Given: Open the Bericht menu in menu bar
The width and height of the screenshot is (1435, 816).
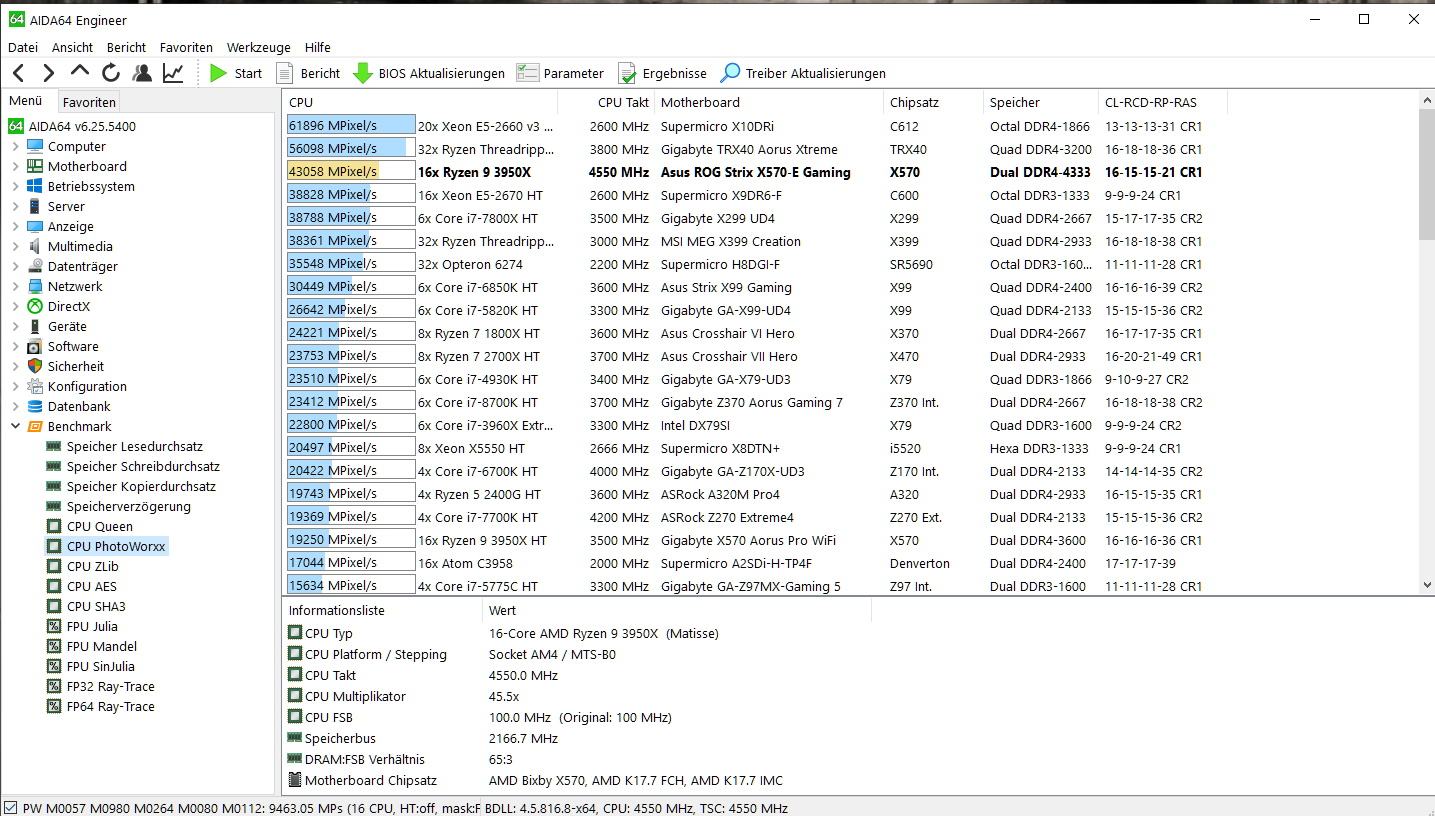Looking at the screenshot, I should [126, 47].
